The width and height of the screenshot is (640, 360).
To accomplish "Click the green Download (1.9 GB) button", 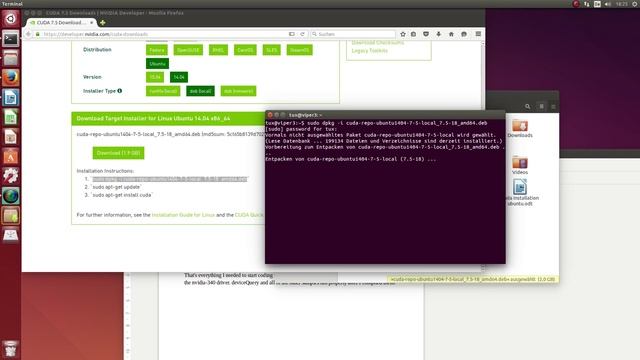I will (x=118, y=153).
